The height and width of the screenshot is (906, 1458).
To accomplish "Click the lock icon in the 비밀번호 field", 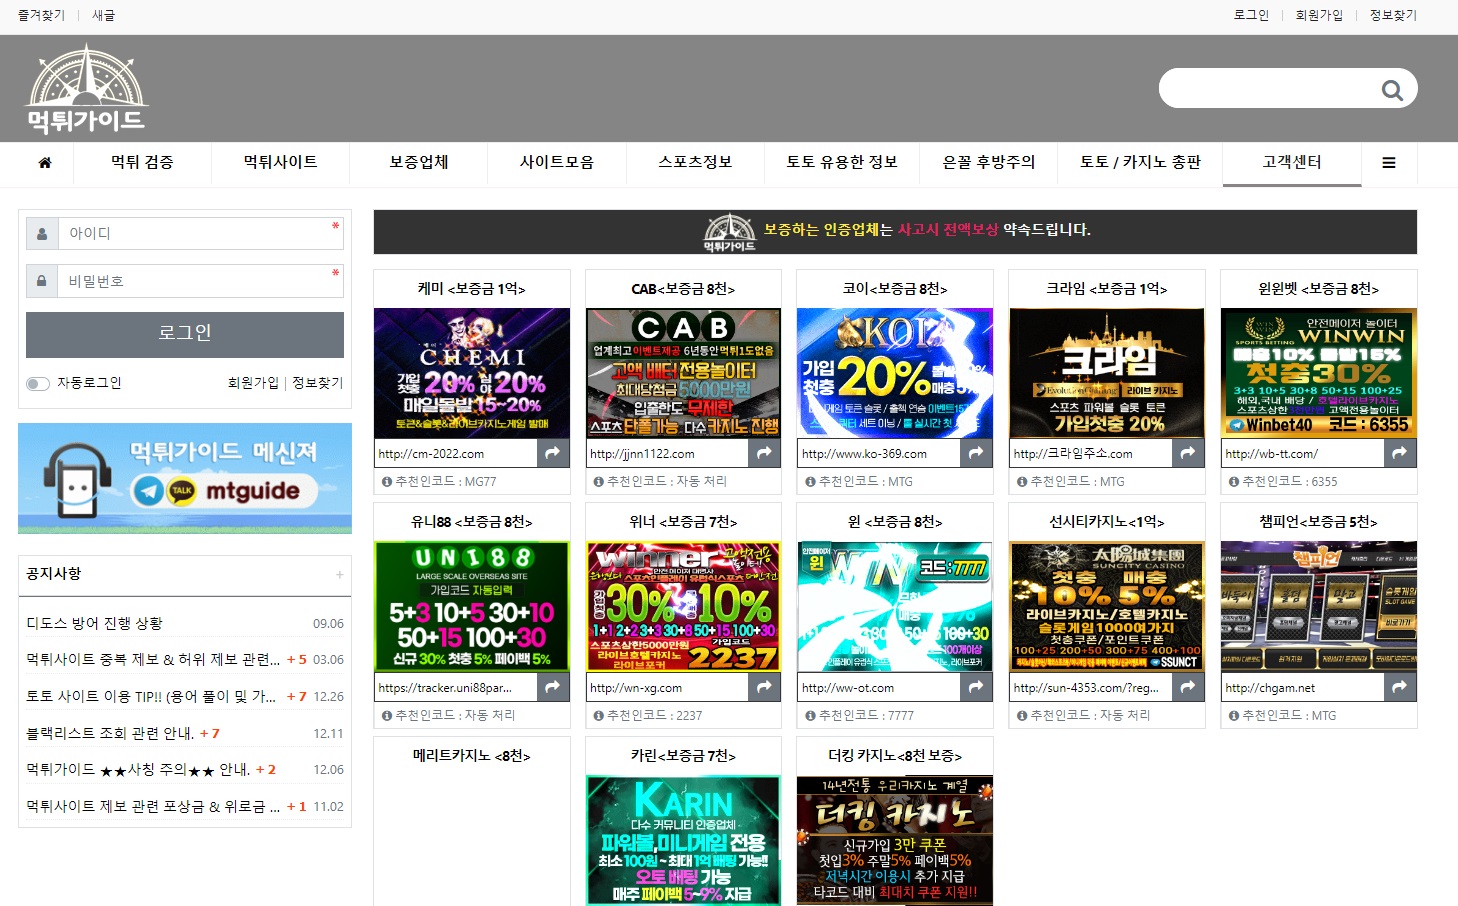I will click(x=41, y=281).
